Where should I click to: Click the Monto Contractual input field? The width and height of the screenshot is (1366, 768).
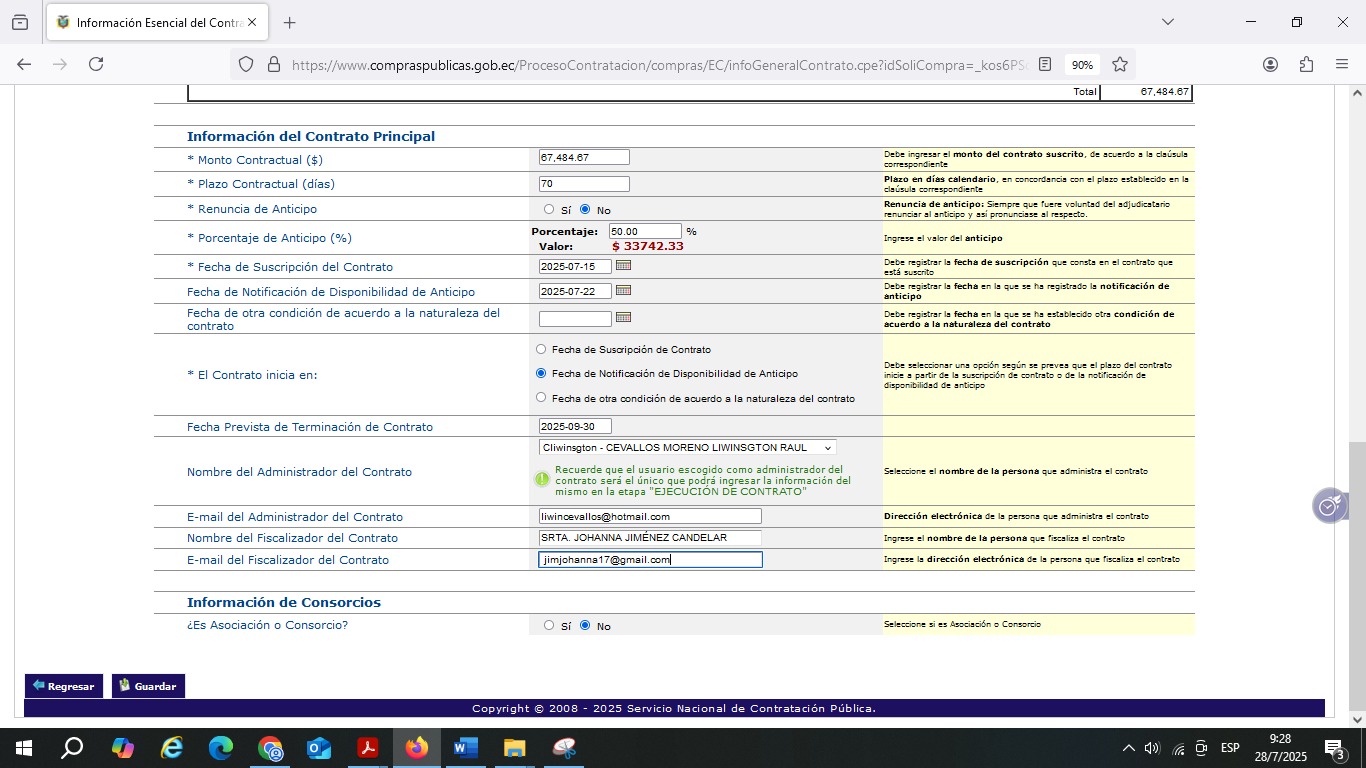tap(584, 157)
